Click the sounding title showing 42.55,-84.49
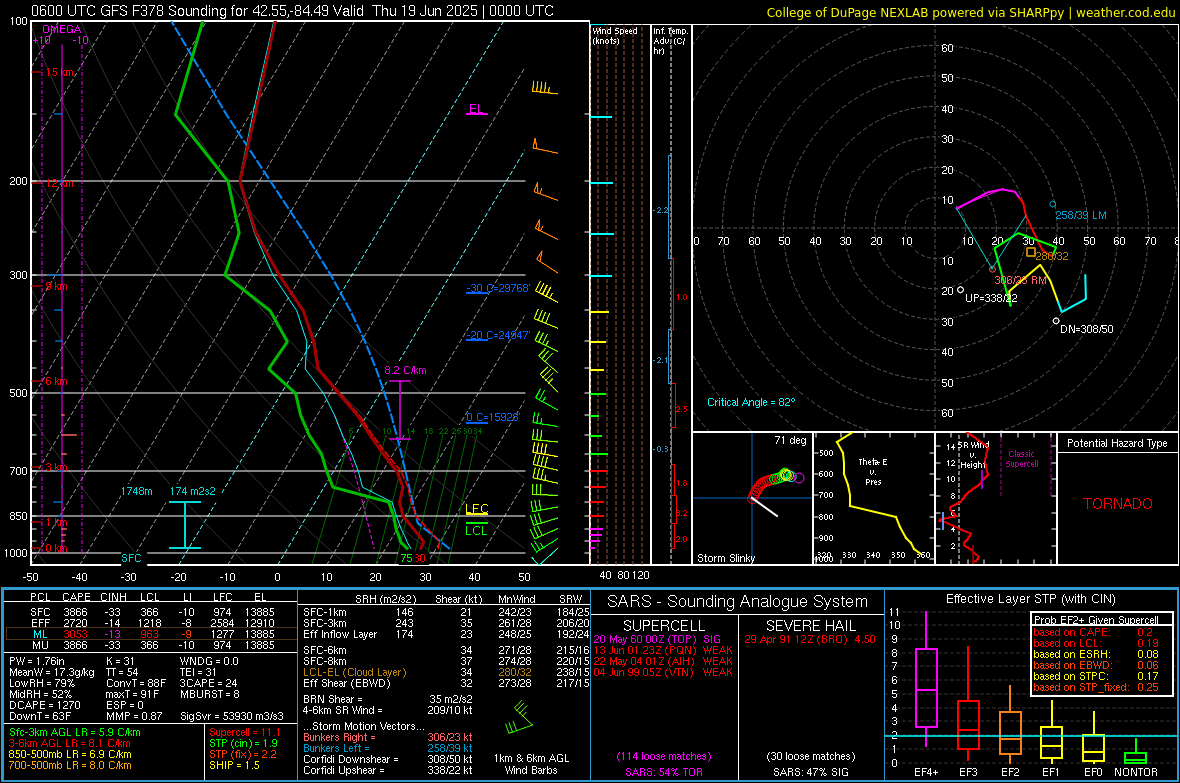Image resolution: width=1180 pixels, height=783 pixels. pyautogui.click(x=293, y=11)
